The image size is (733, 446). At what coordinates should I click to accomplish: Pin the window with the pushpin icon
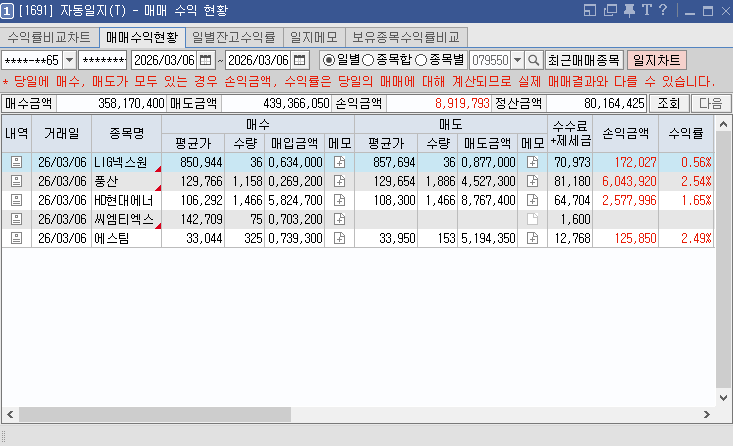point(629,10)
